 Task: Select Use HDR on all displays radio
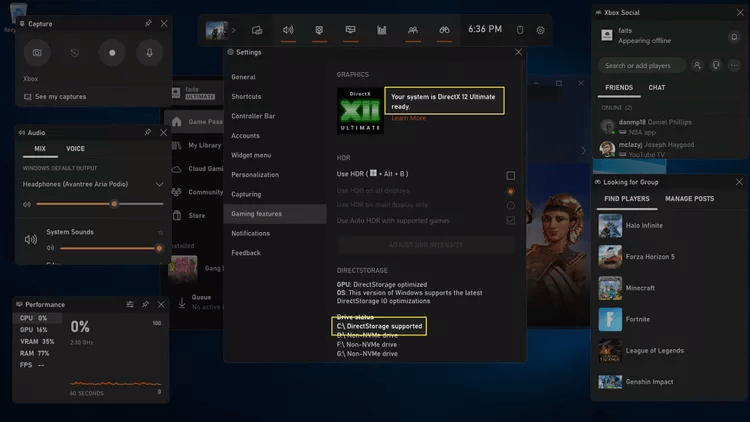coord(511,191)
